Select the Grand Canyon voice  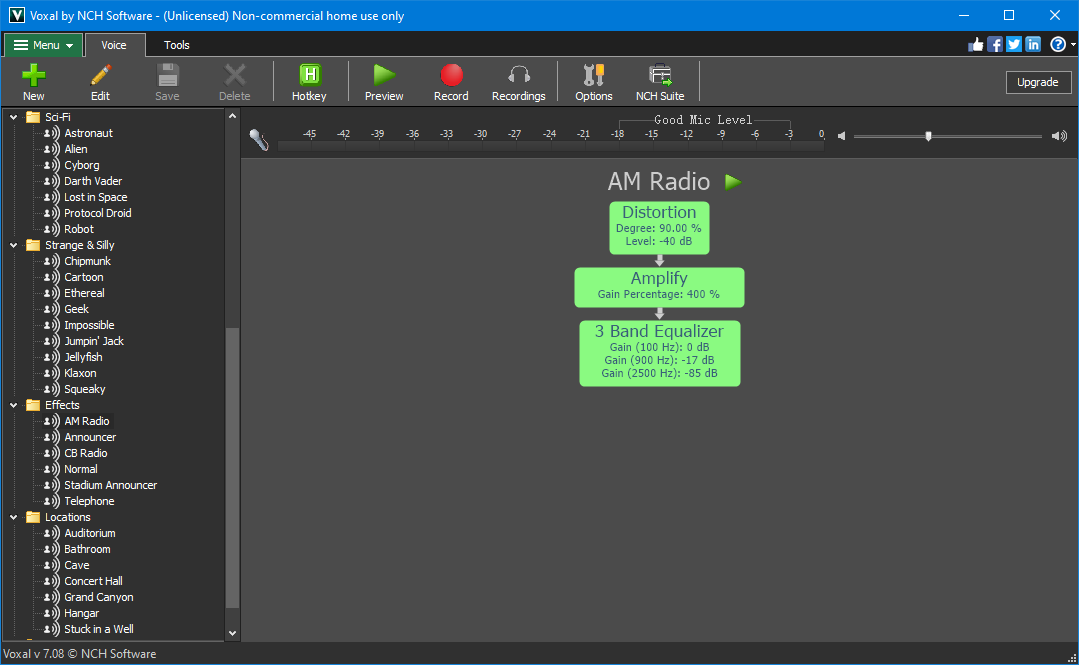tap(98, 597)
